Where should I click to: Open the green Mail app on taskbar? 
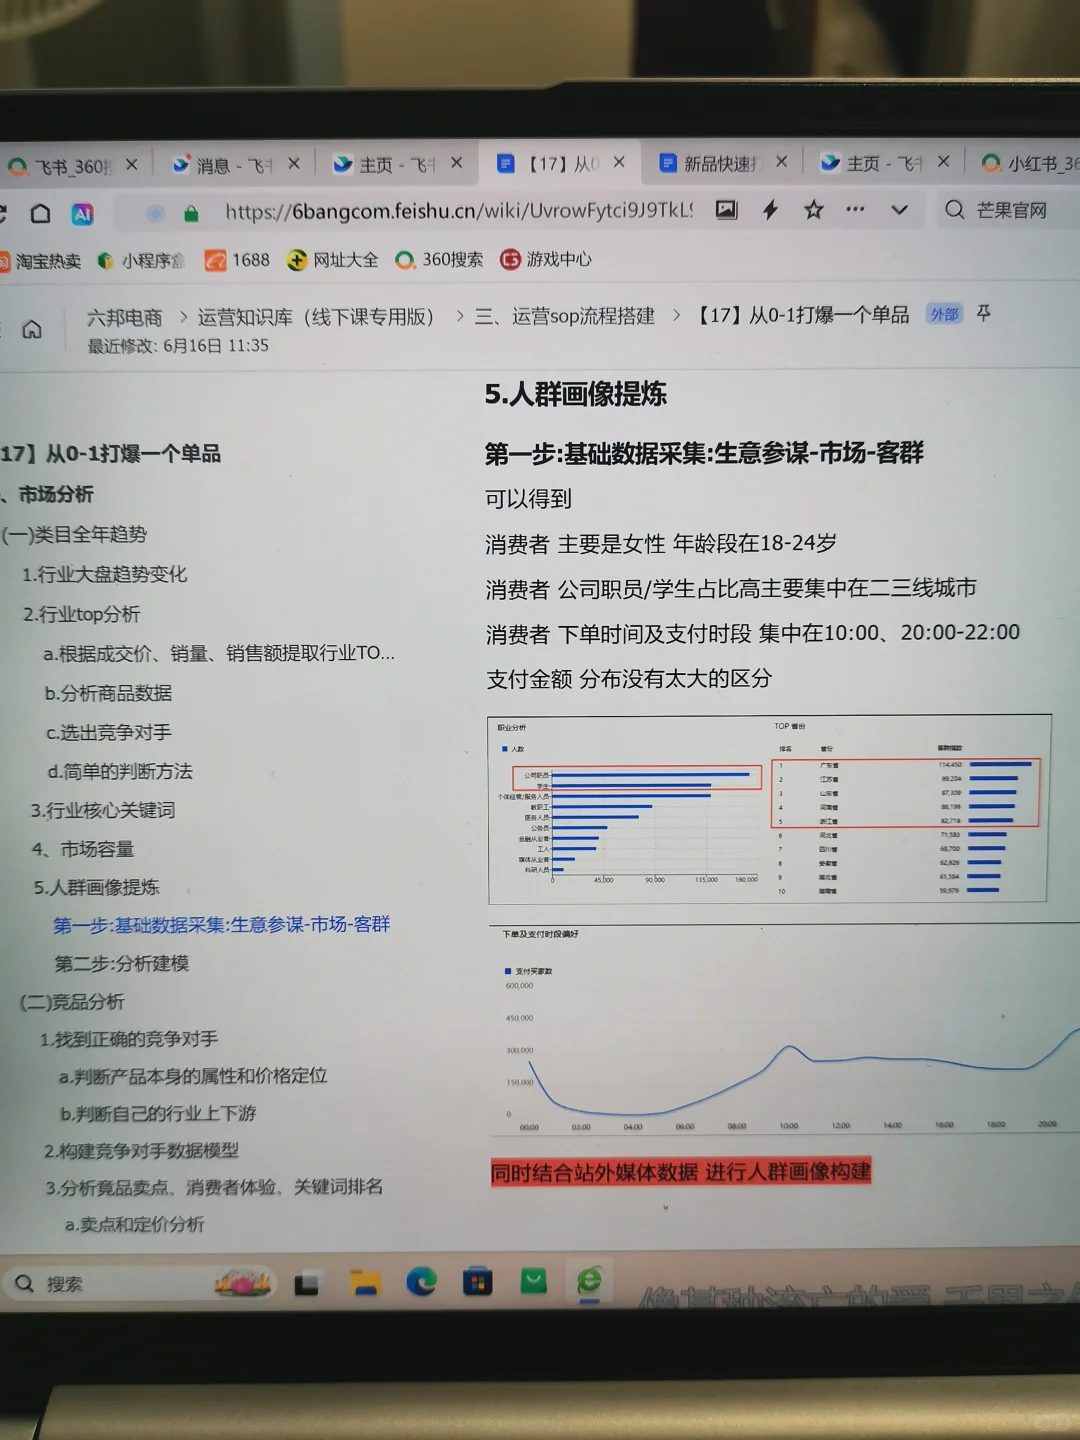(x=534, y=1280)
